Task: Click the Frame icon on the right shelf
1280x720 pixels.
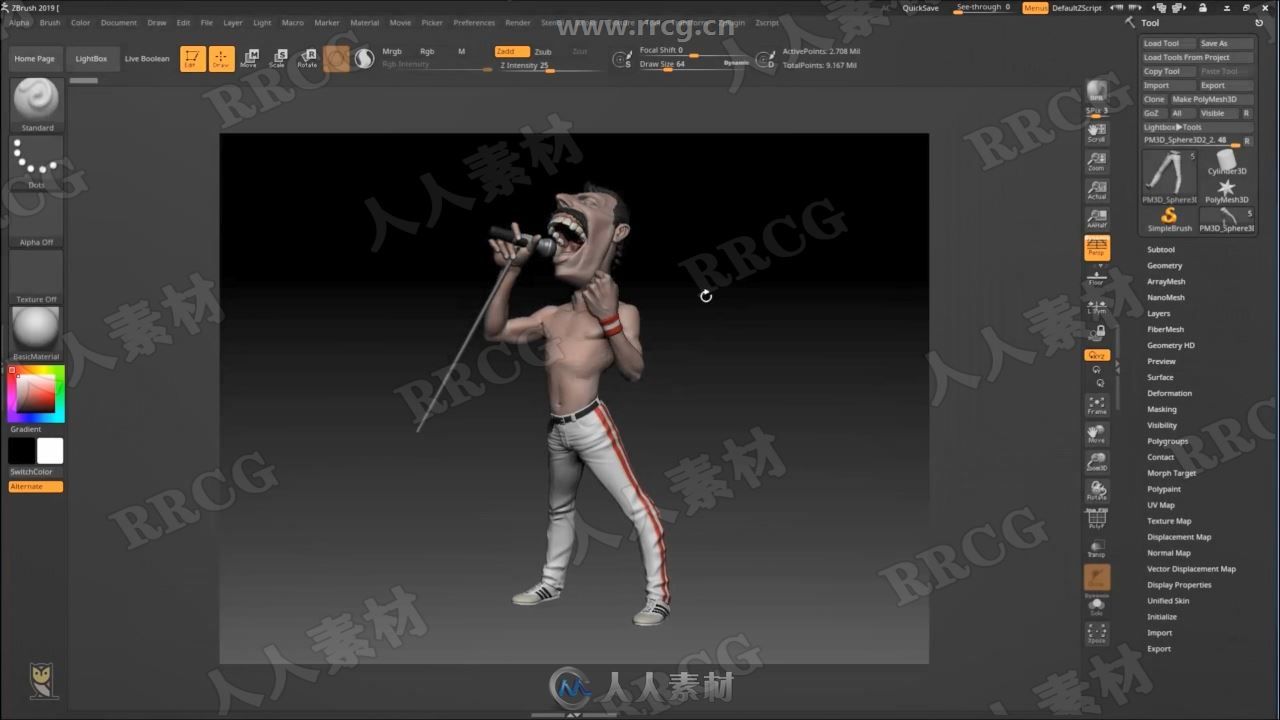Action: (x=1097, y=405)
